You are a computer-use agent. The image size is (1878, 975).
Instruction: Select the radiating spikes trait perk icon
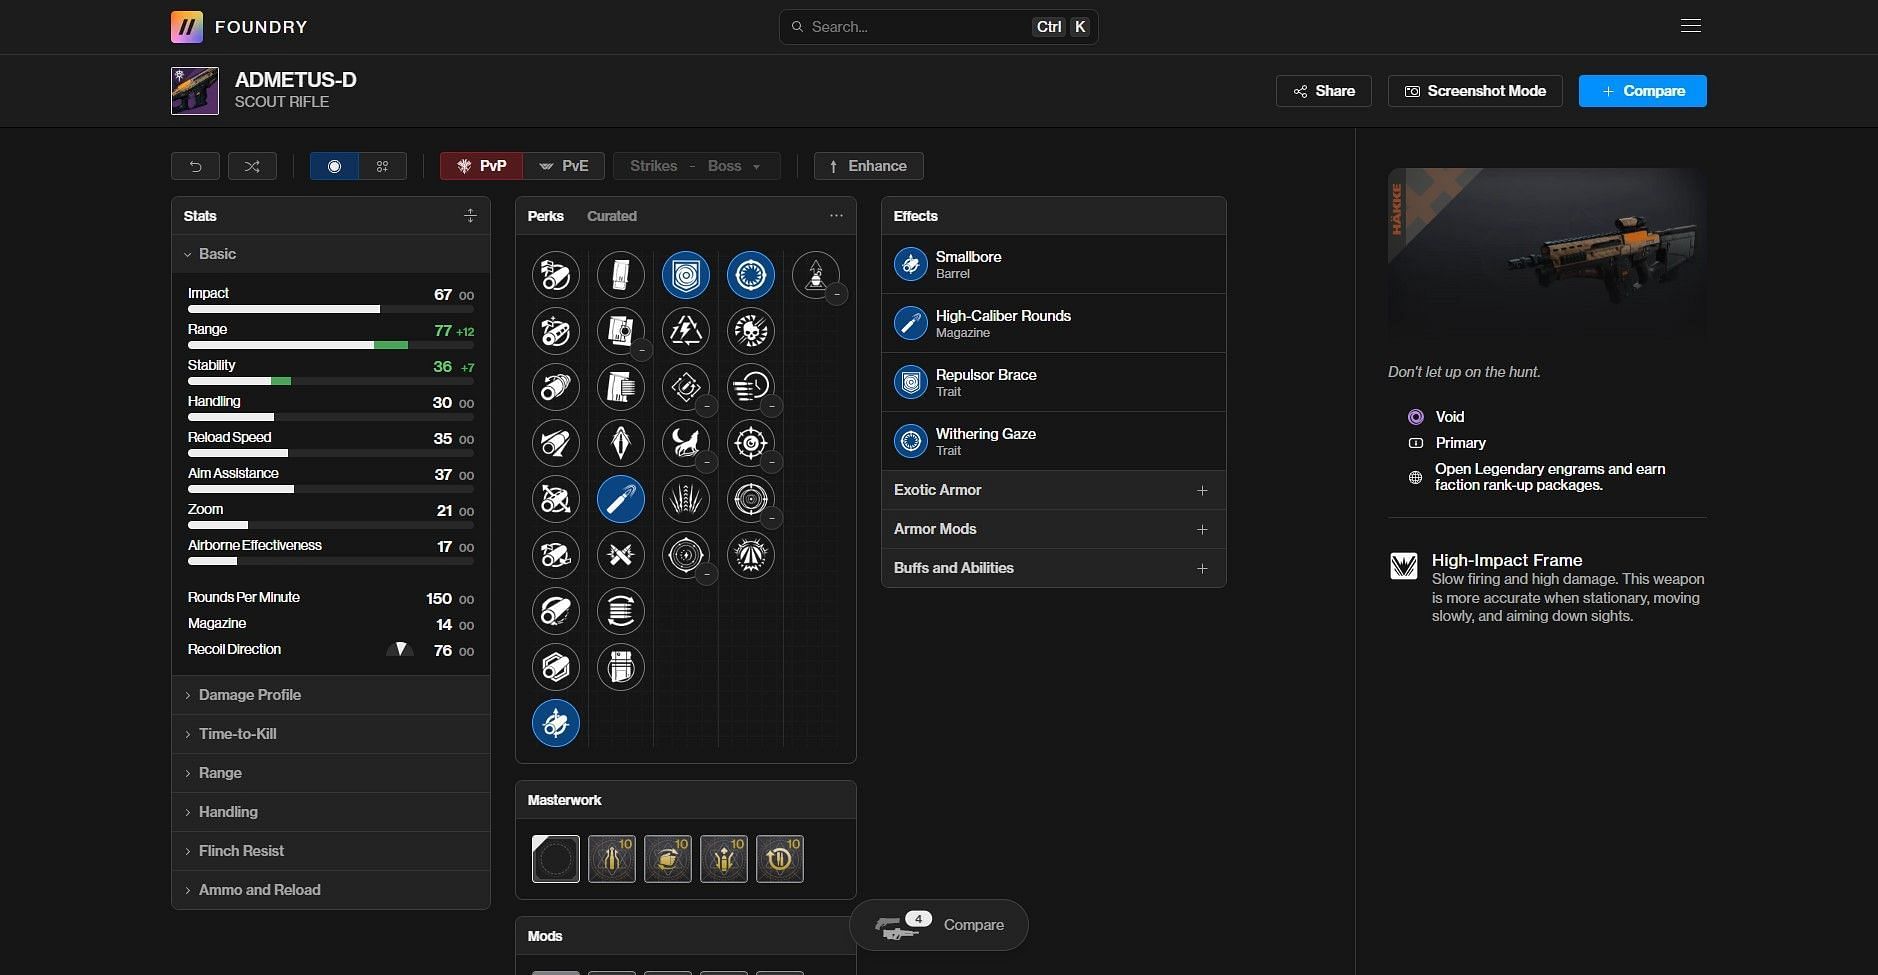[x=685, y=499]
